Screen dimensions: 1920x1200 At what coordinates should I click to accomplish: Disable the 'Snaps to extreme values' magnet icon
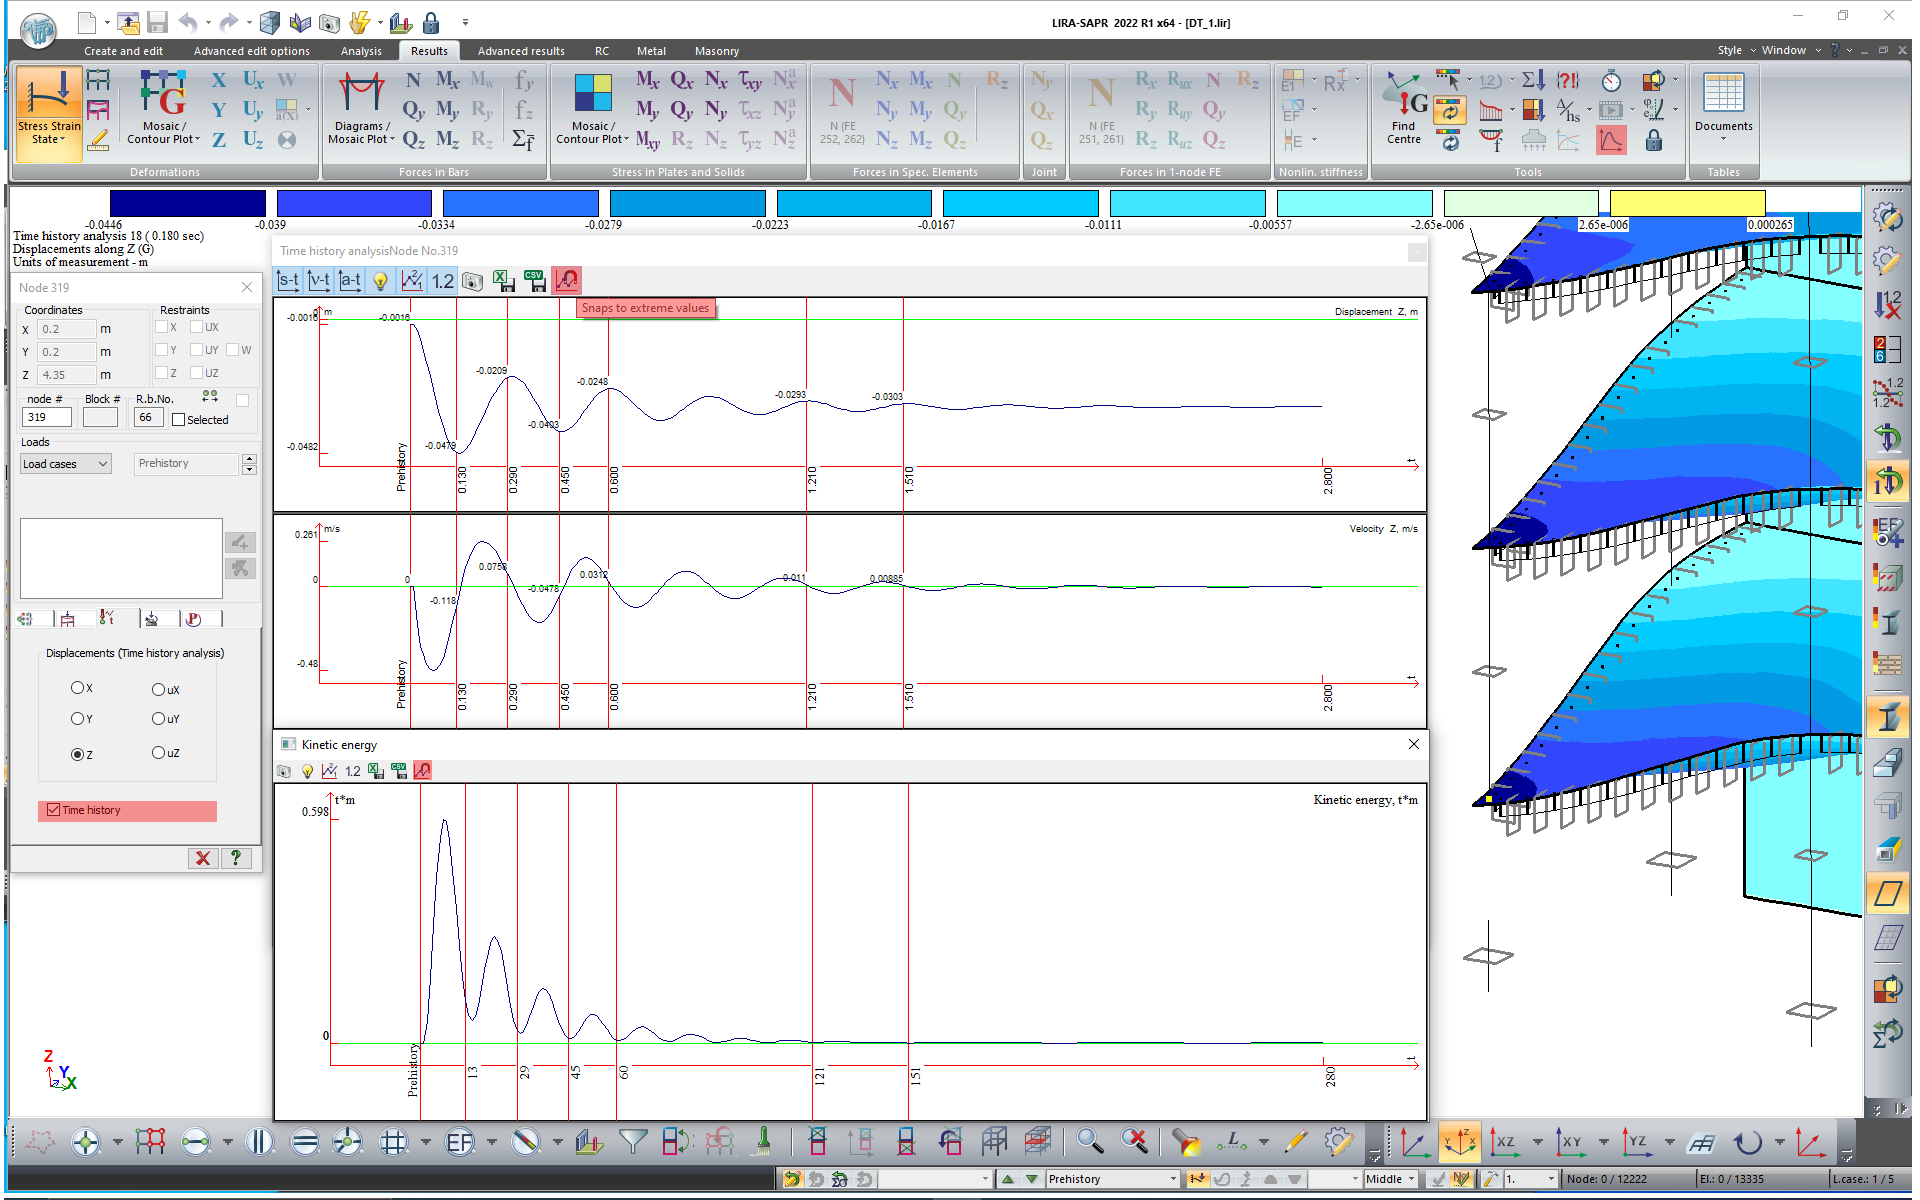[567, 280]
